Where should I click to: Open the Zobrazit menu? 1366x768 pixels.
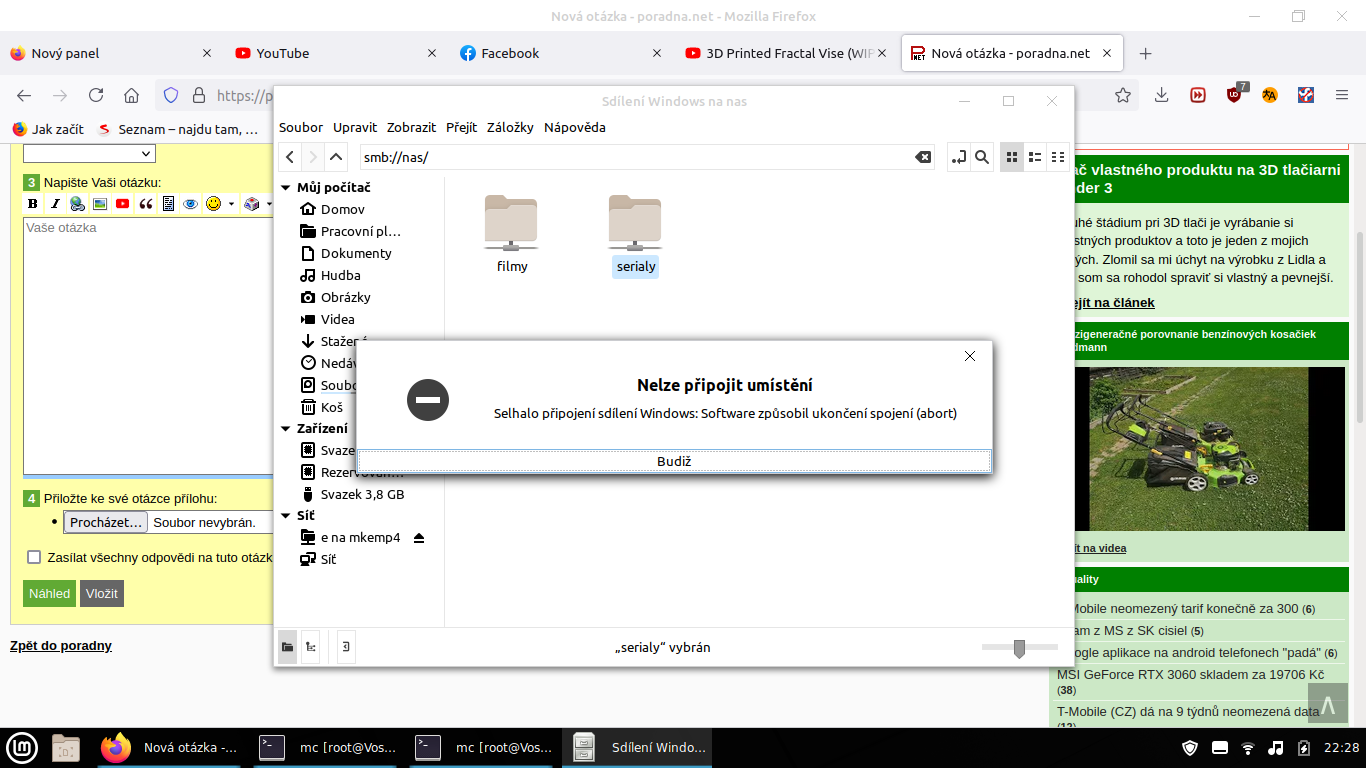(x=412, y=127)
